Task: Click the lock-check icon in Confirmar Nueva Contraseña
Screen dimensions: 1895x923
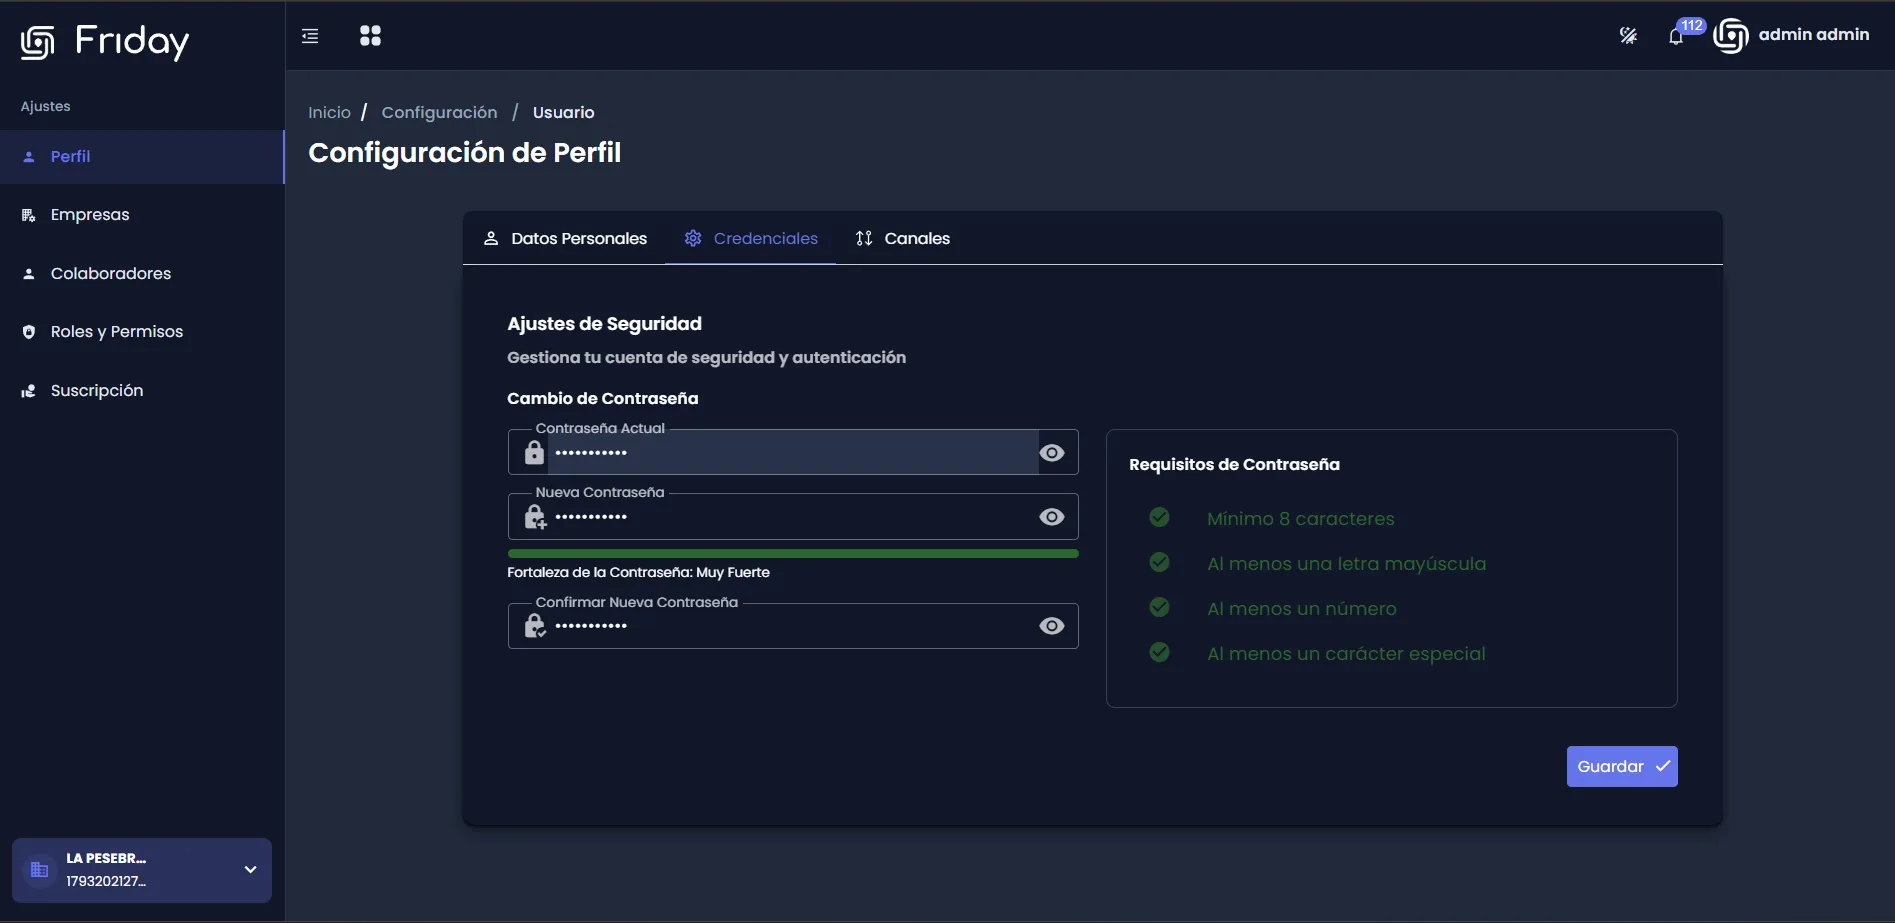Action: (535, 626)
